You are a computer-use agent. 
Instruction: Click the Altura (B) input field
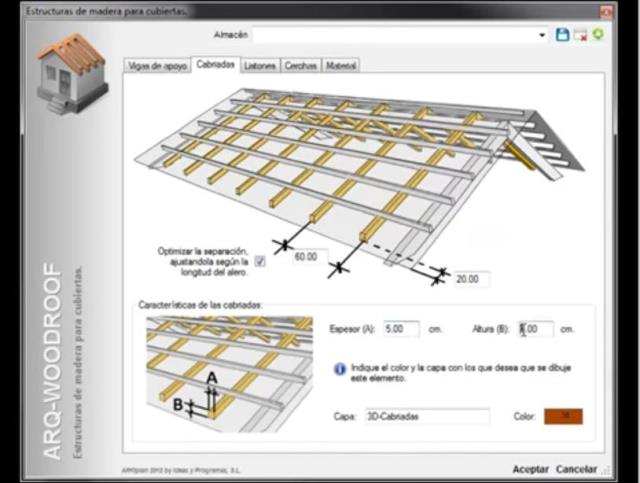point(536,329)
